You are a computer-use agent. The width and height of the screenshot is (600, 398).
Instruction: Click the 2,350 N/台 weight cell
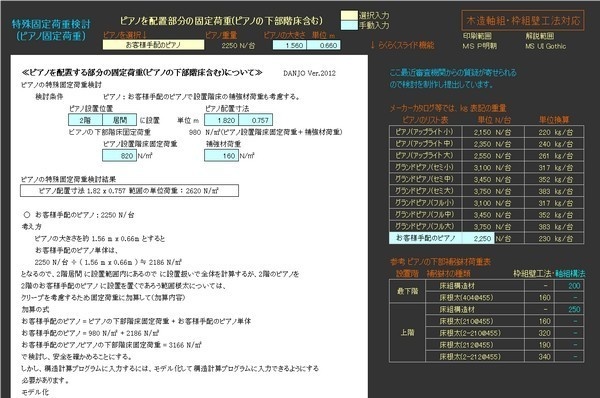[493, 144]
